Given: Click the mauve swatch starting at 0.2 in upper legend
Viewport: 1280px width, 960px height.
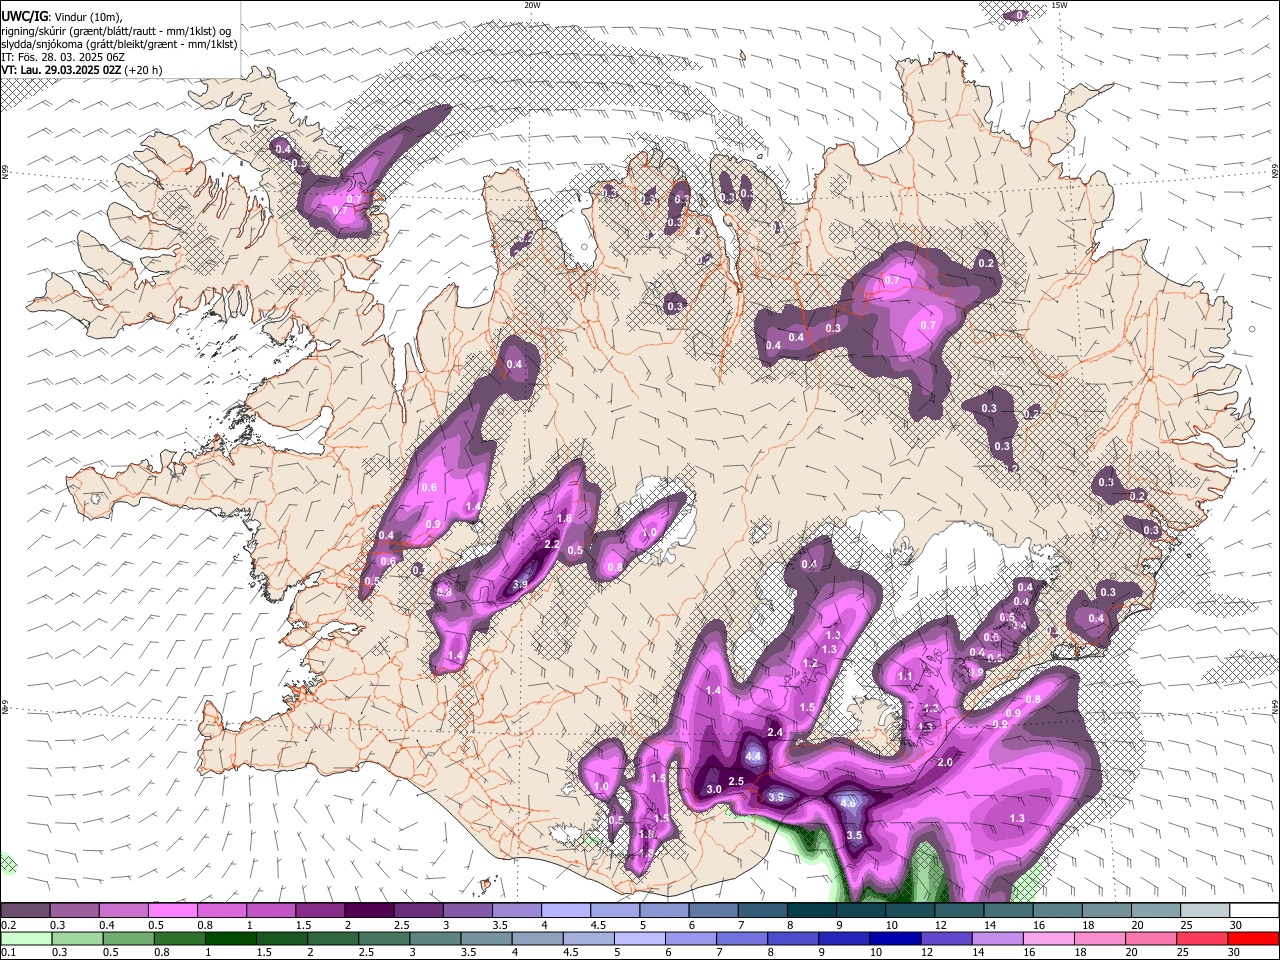Looking at the screenshot, I should (25, 910).
